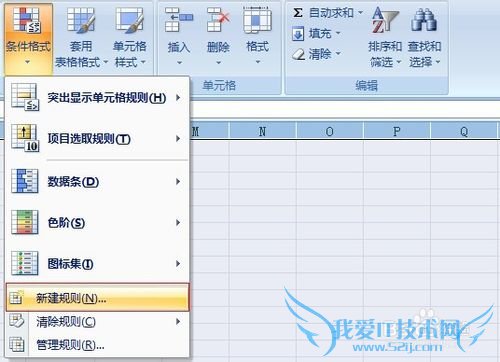Viewport: 500px width, 362px height.
Task: Open dropdown arrow under 格式
Action: [258, 62]
